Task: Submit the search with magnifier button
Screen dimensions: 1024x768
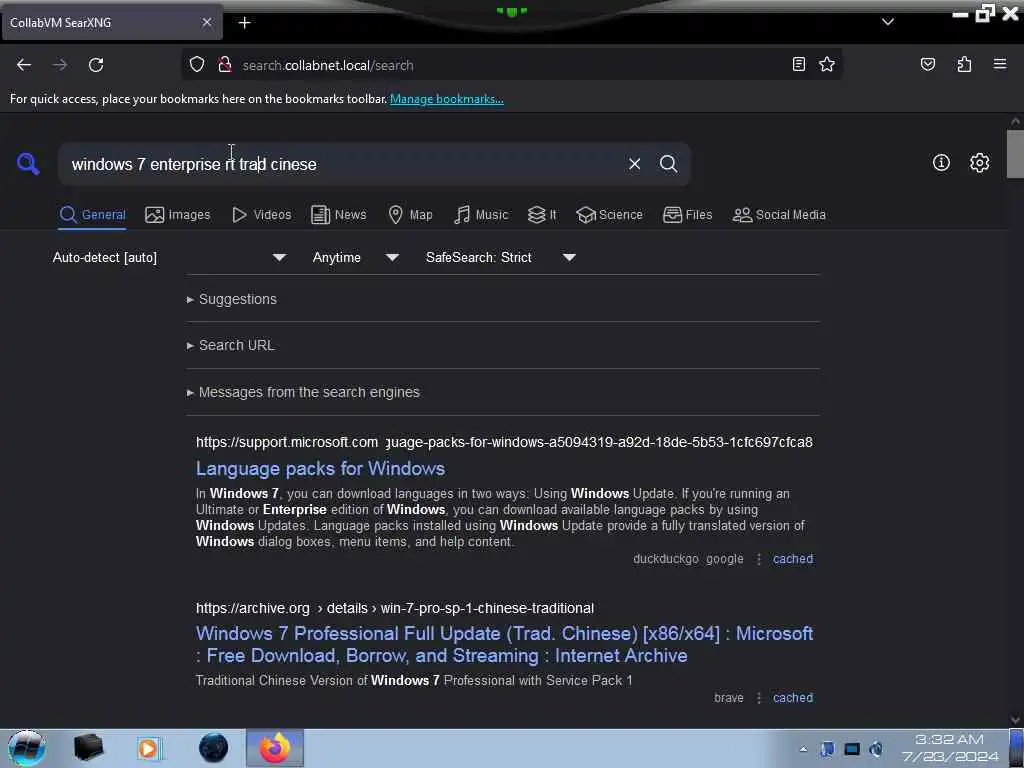Action: tap(668, 164)
